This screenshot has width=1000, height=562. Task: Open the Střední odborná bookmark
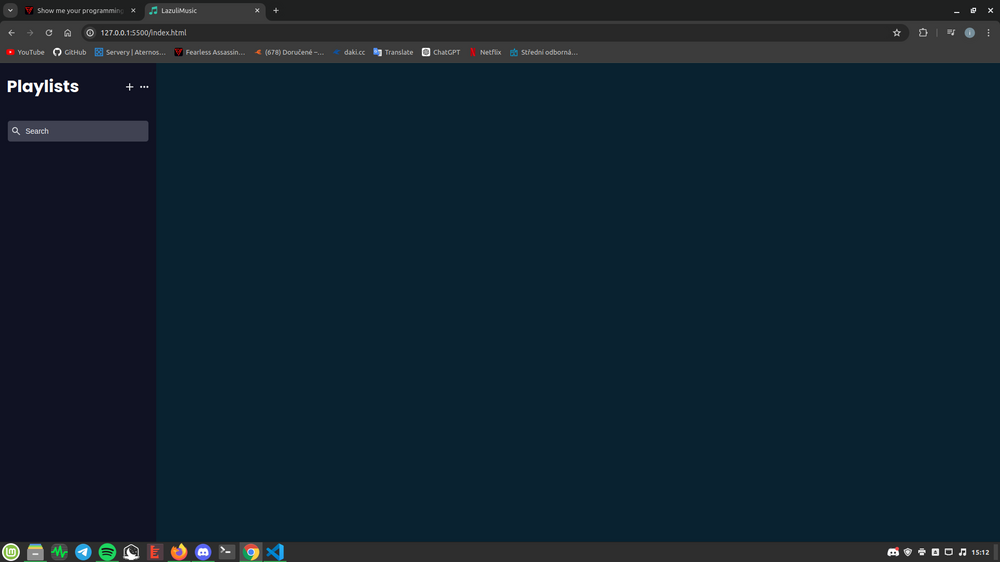(544, 52)
